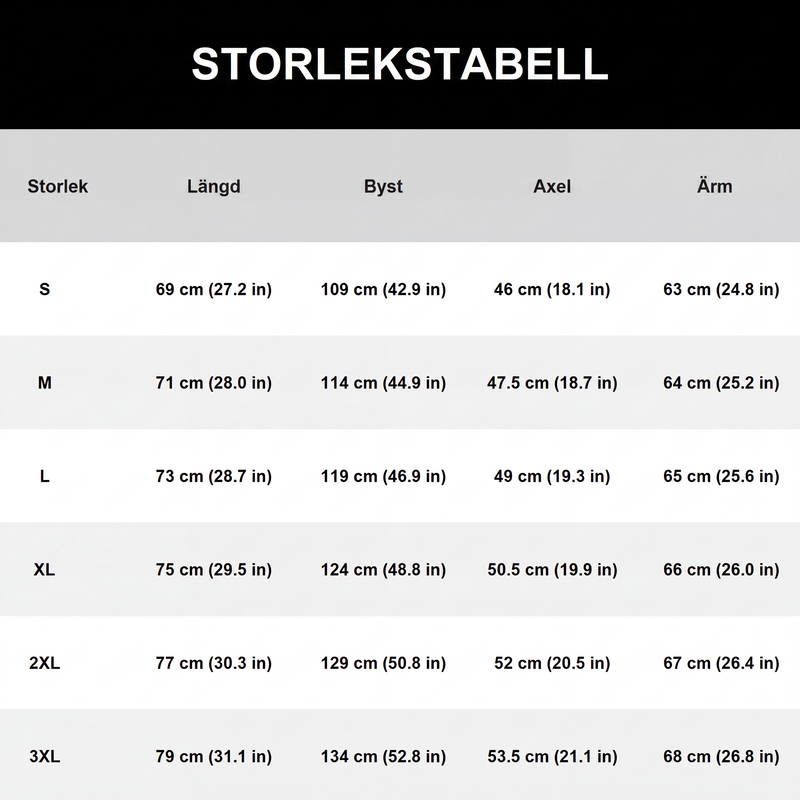
Task: Select the M size row label
Action: tap(45, 383)
